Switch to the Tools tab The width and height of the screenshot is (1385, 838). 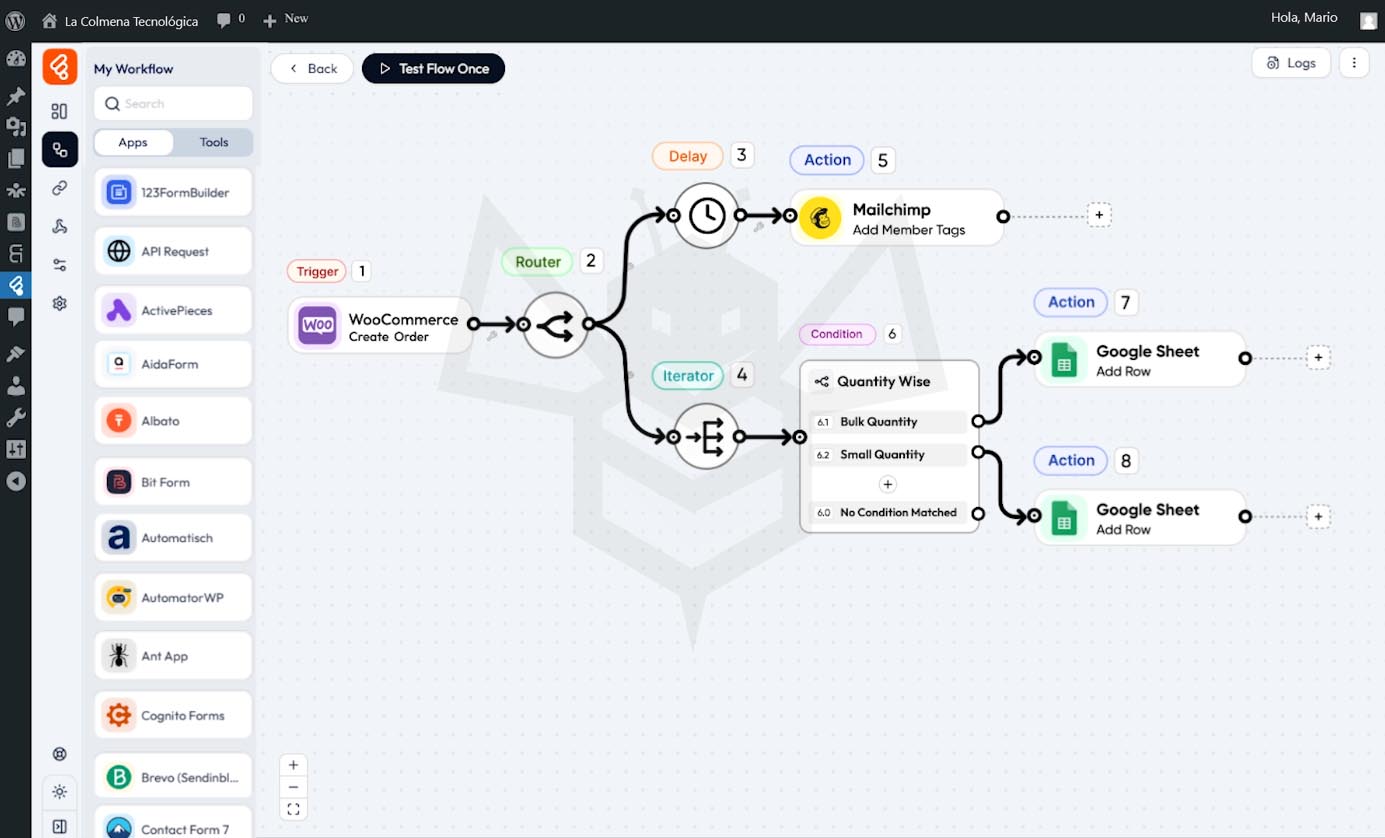tap(213, 142)
